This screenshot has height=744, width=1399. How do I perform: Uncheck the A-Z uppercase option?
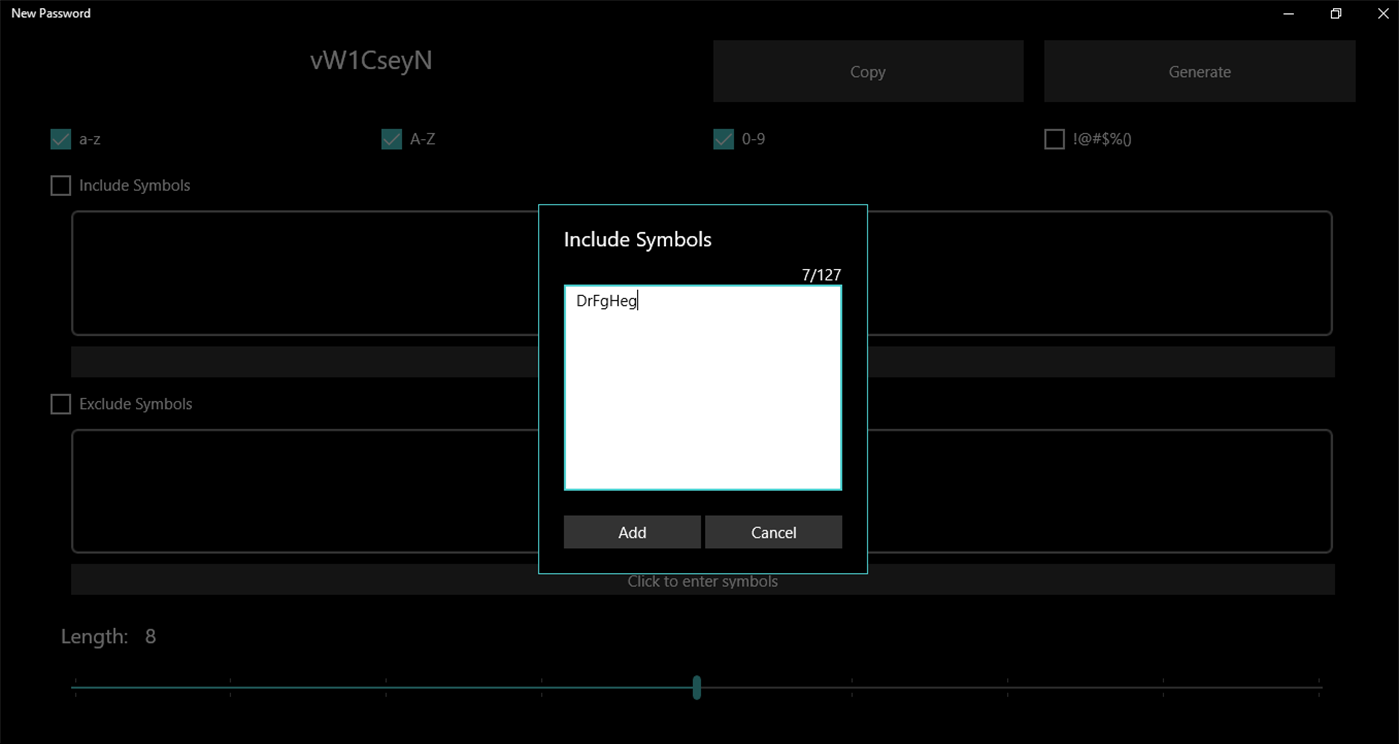(x=391, y=139)
